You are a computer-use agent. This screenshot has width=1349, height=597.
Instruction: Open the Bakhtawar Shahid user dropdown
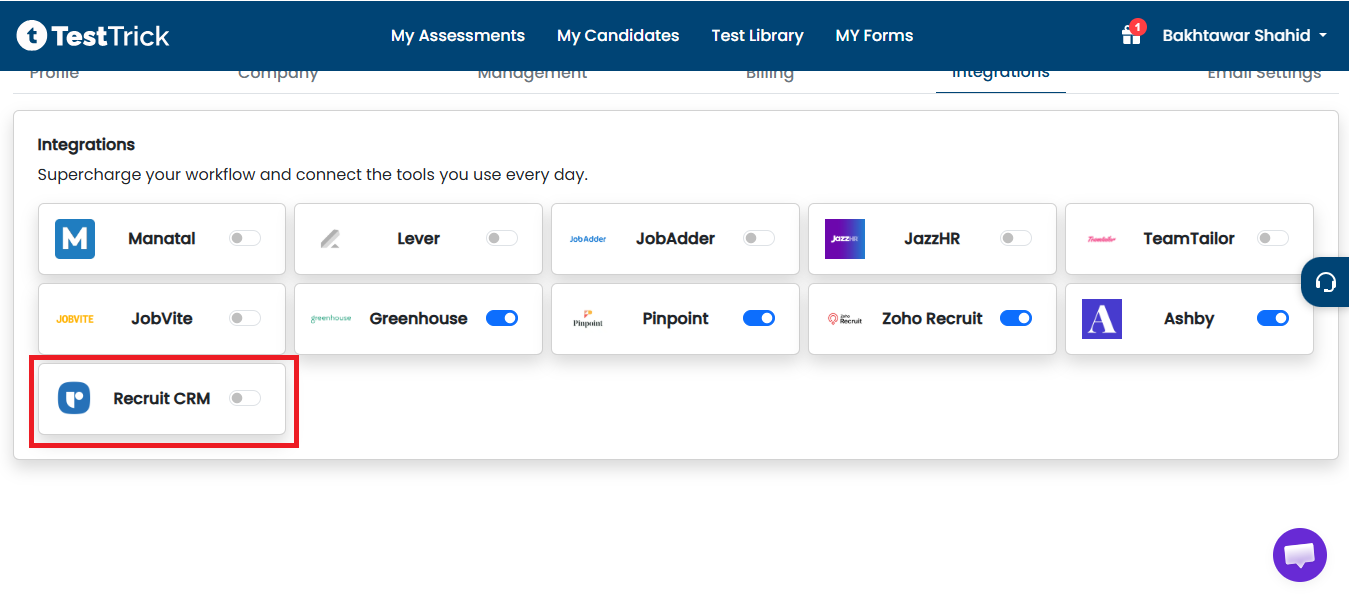1245,35
